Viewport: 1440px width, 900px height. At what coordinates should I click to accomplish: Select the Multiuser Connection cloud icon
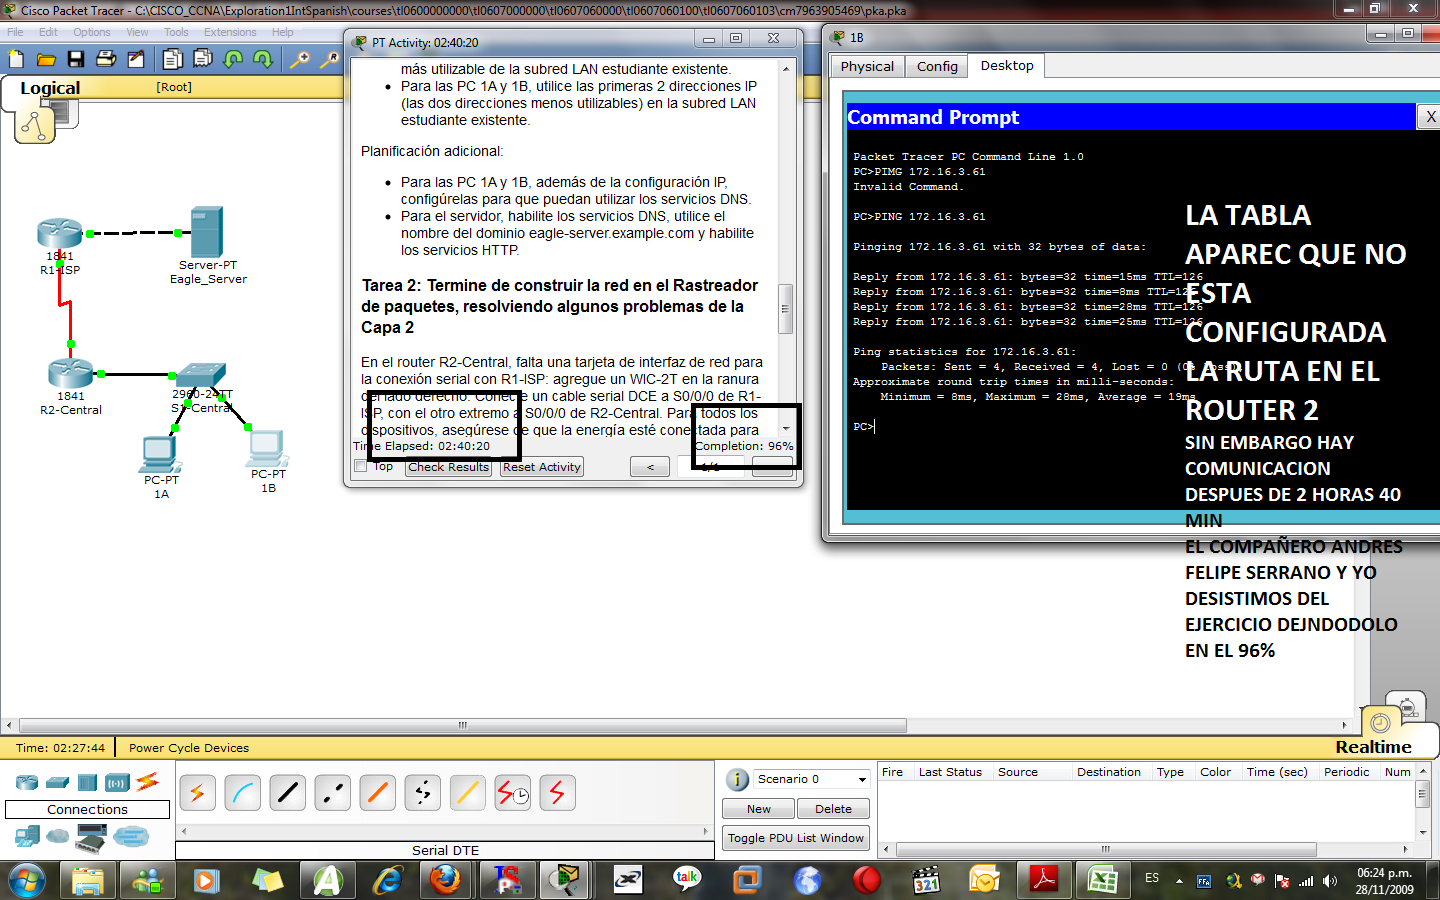(131, 836)
